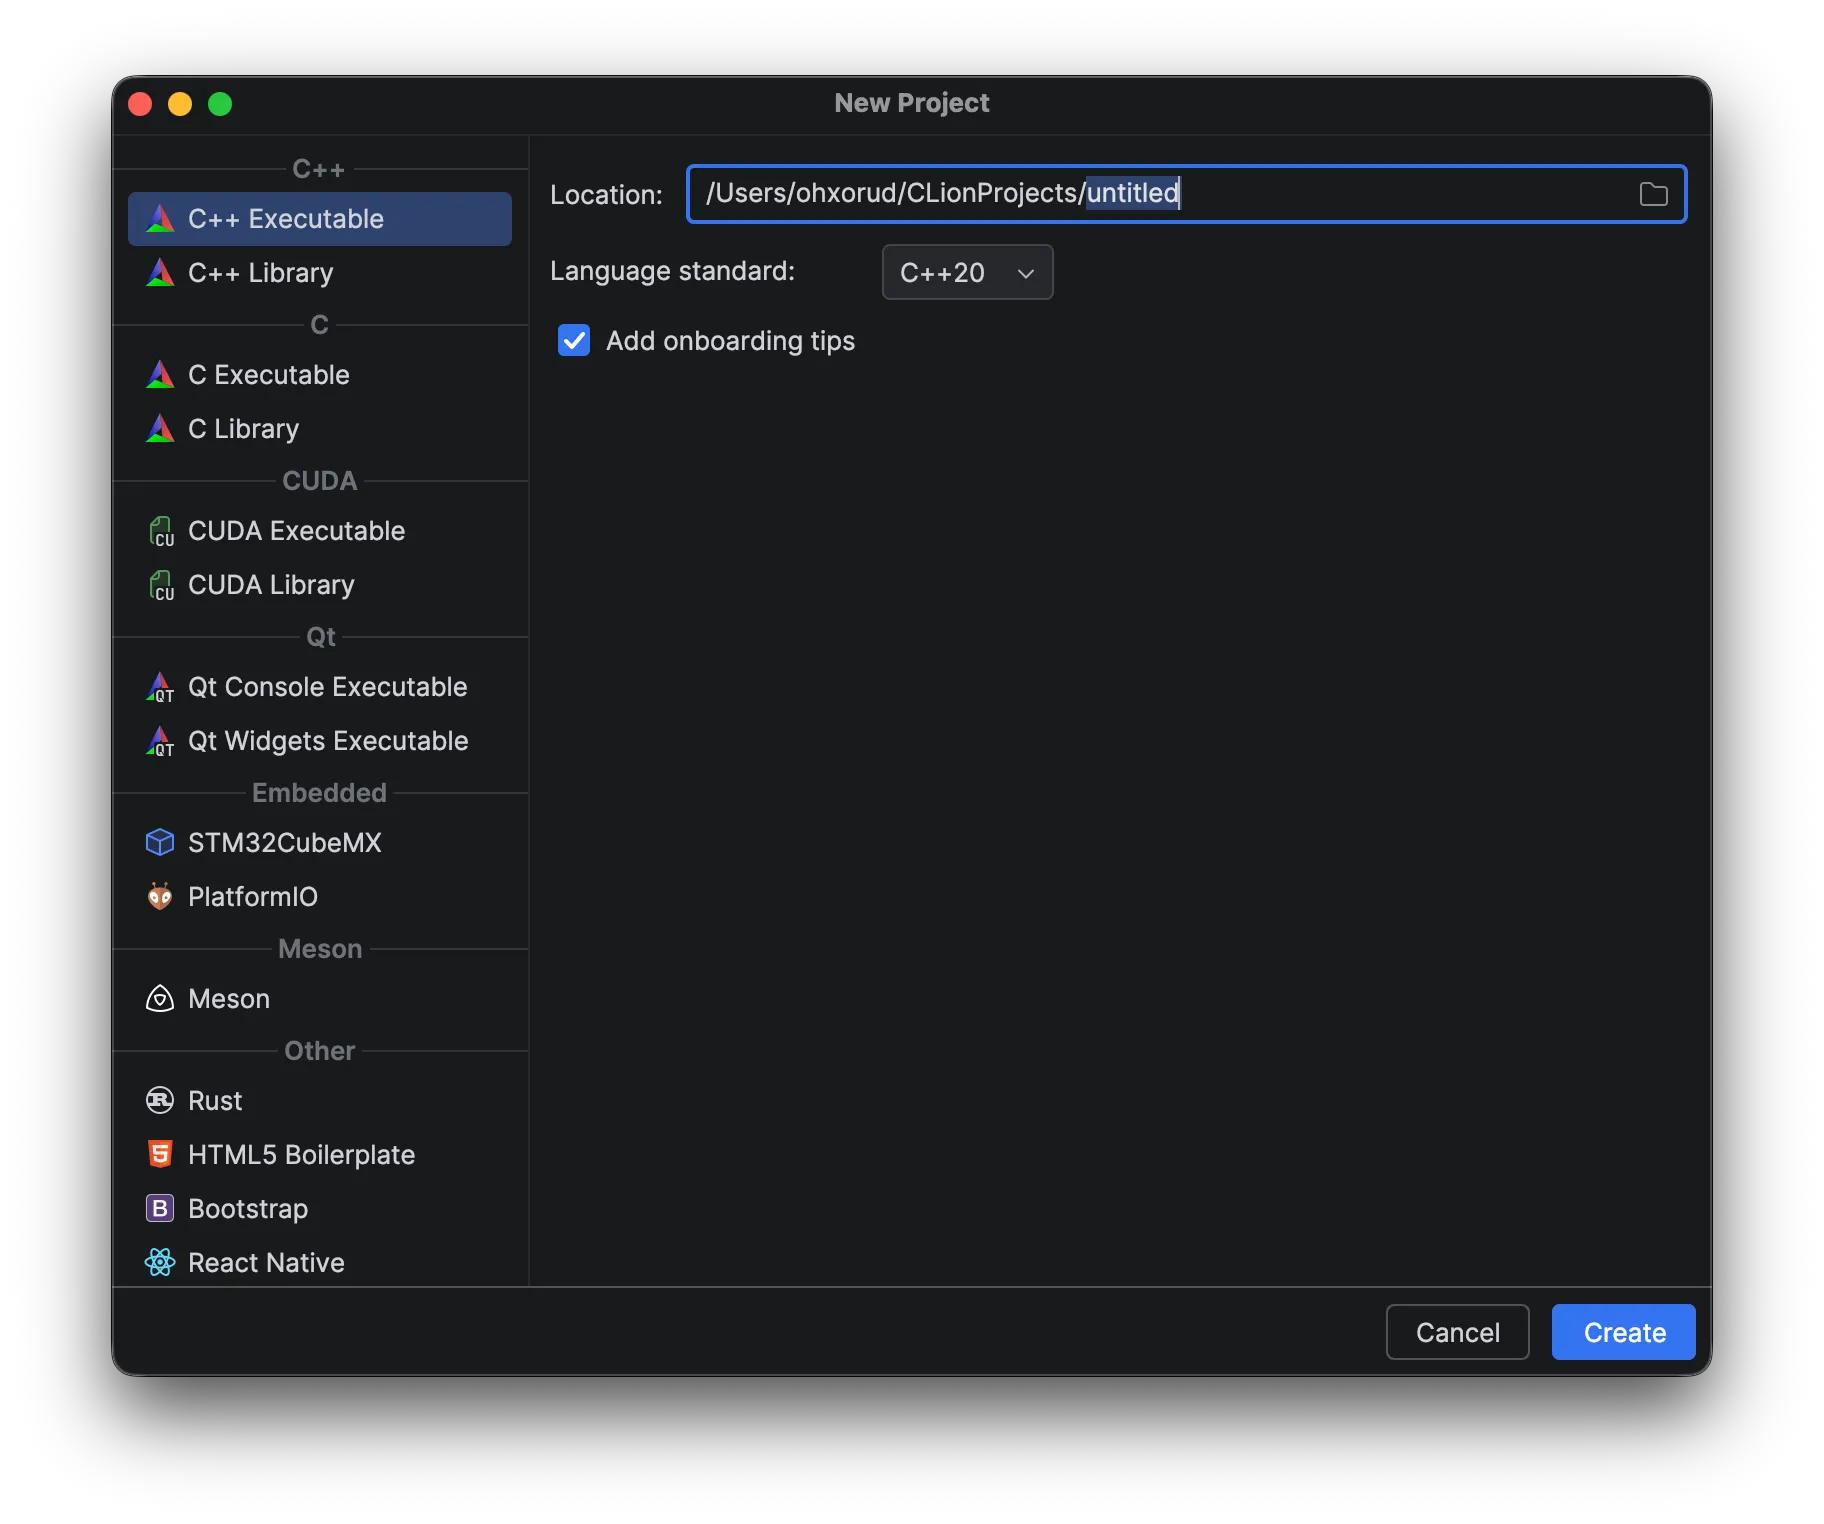Select the React Native project icon

[x=161, y=1262]
